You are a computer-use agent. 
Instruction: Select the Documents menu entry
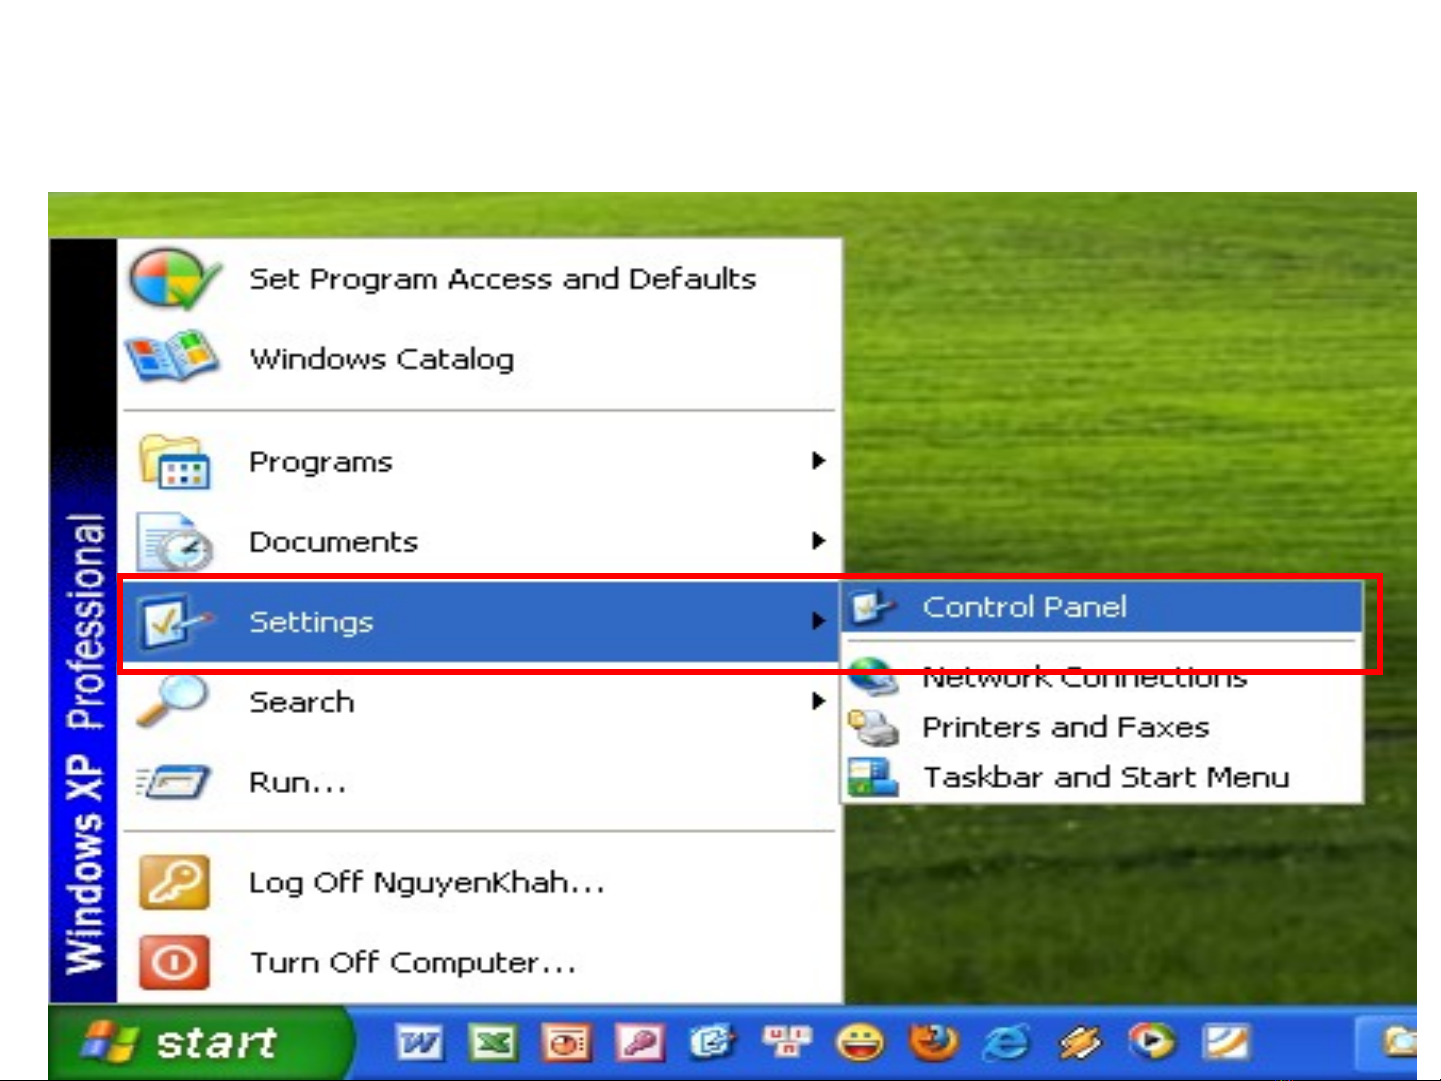pyautogui.click(x=480, y=541)
